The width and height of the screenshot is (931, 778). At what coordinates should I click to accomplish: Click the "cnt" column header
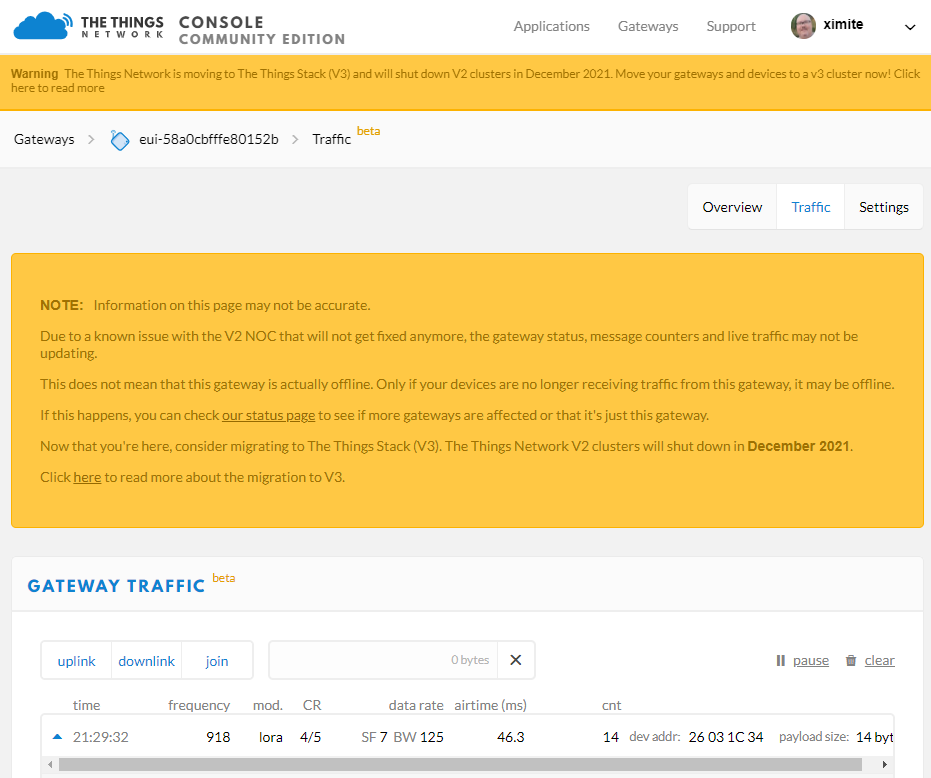tap(611, 706)
